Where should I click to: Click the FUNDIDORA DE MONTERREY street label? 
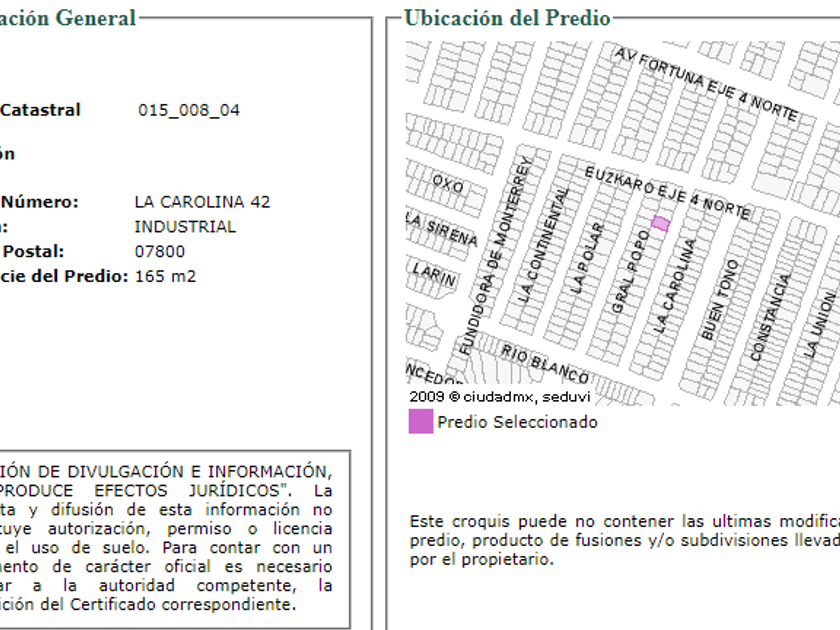click(x=496, y=255)
